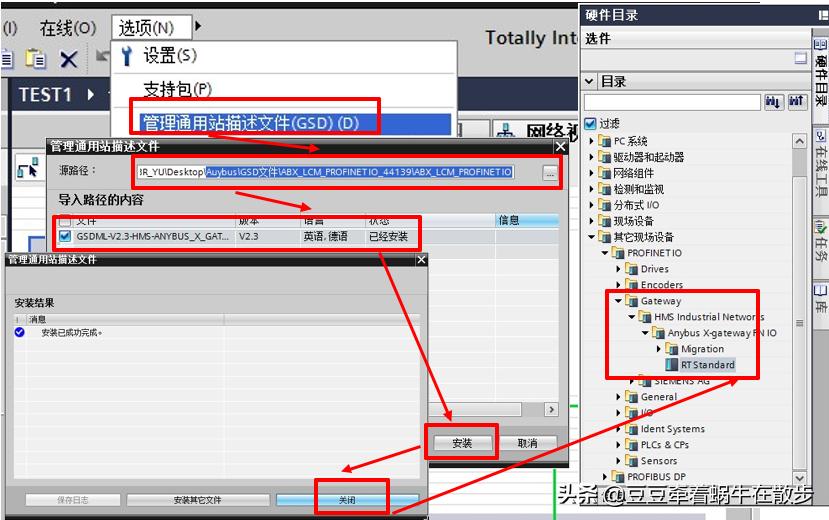The height and width of the screenshot is (520, 829).
Task: Open the 在线工具 side tab
Action: pos(821,164)
